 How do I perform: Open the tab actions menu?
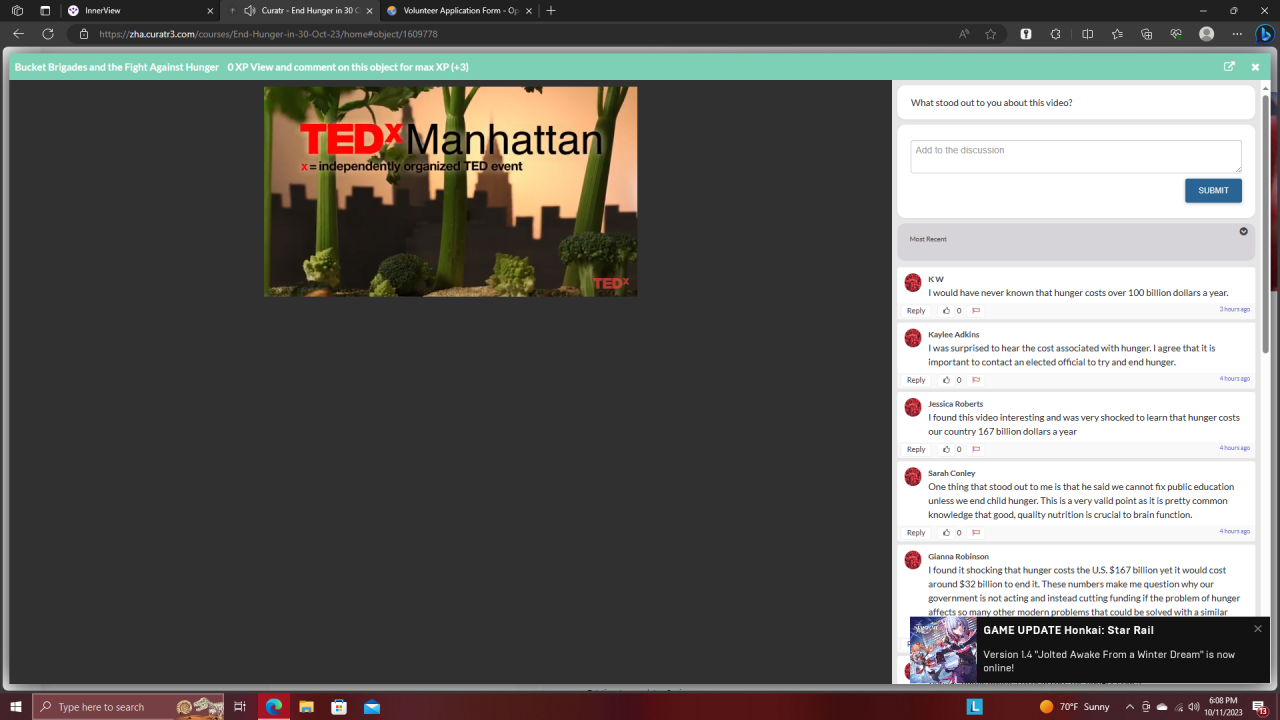[45, 11]
